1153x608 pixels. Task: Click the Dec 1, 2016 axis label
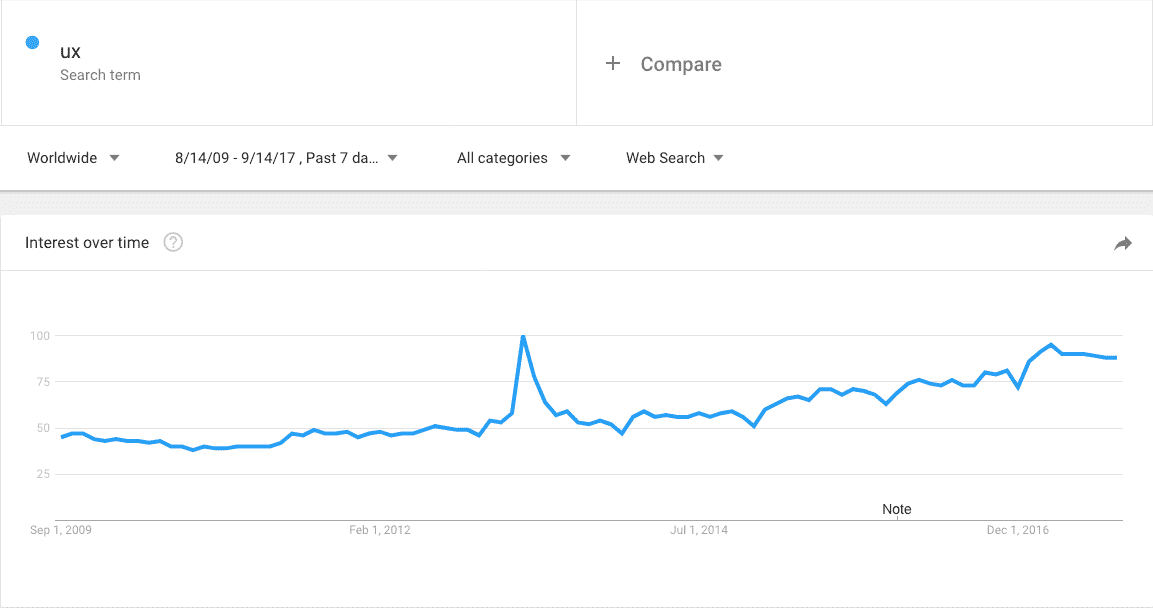click(1018, 530)
